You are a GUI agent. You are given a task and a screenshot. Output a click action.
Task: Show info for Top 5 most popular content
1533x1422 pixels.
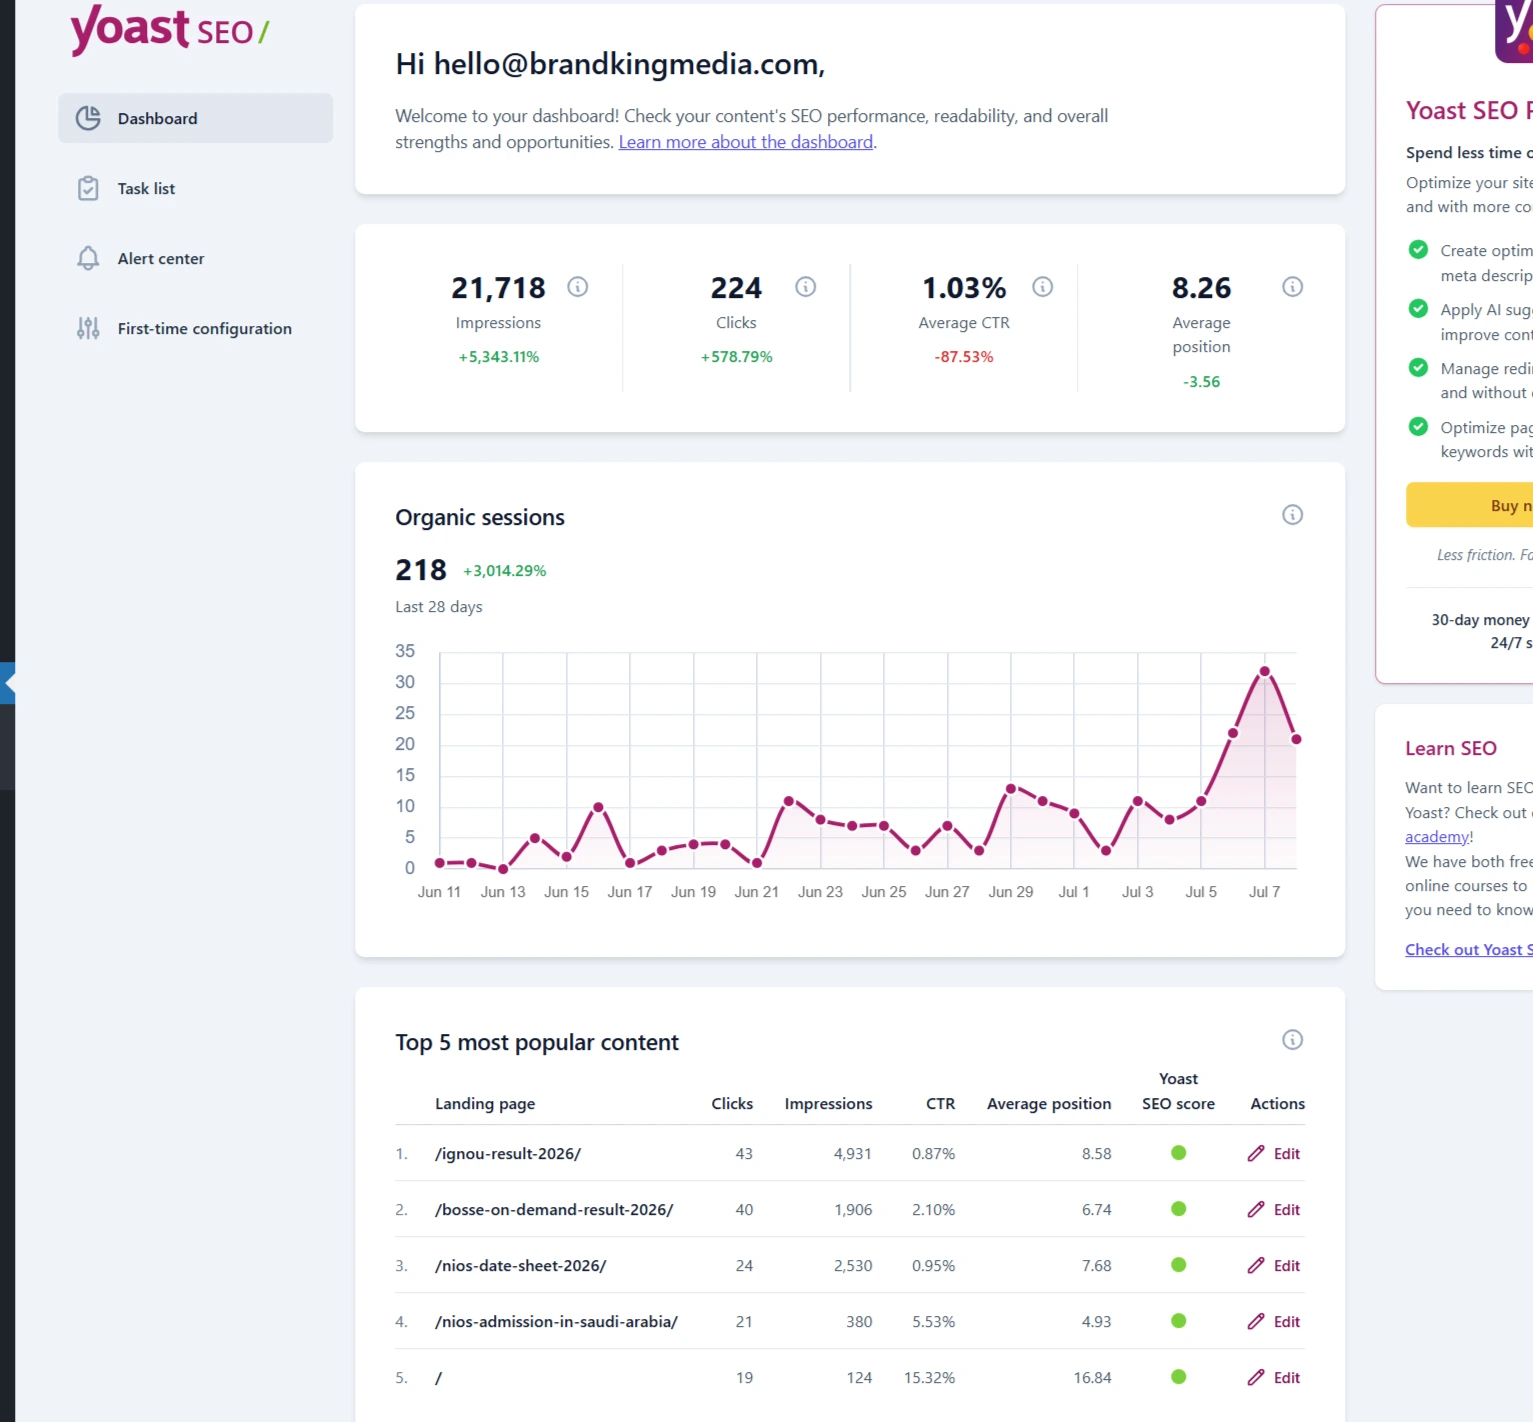1292,1040
